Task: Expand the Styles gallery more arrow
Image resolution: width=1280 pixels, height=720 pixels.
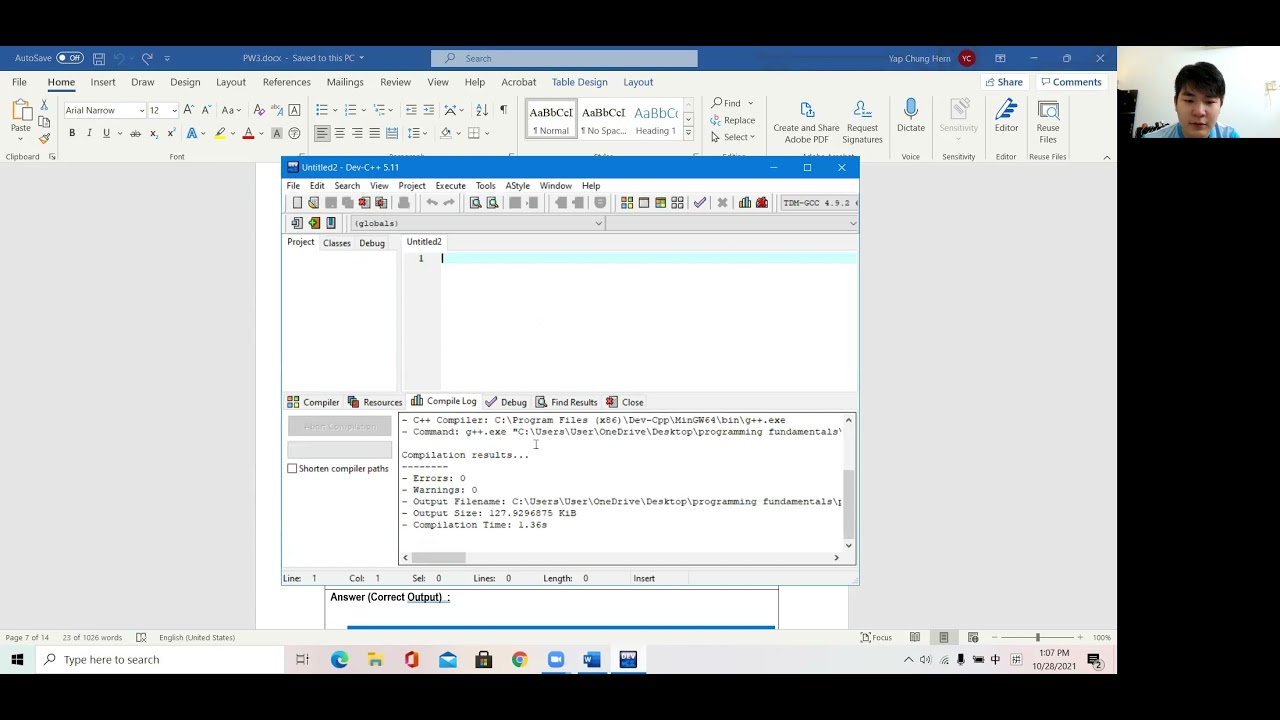Action: [688, 132]
